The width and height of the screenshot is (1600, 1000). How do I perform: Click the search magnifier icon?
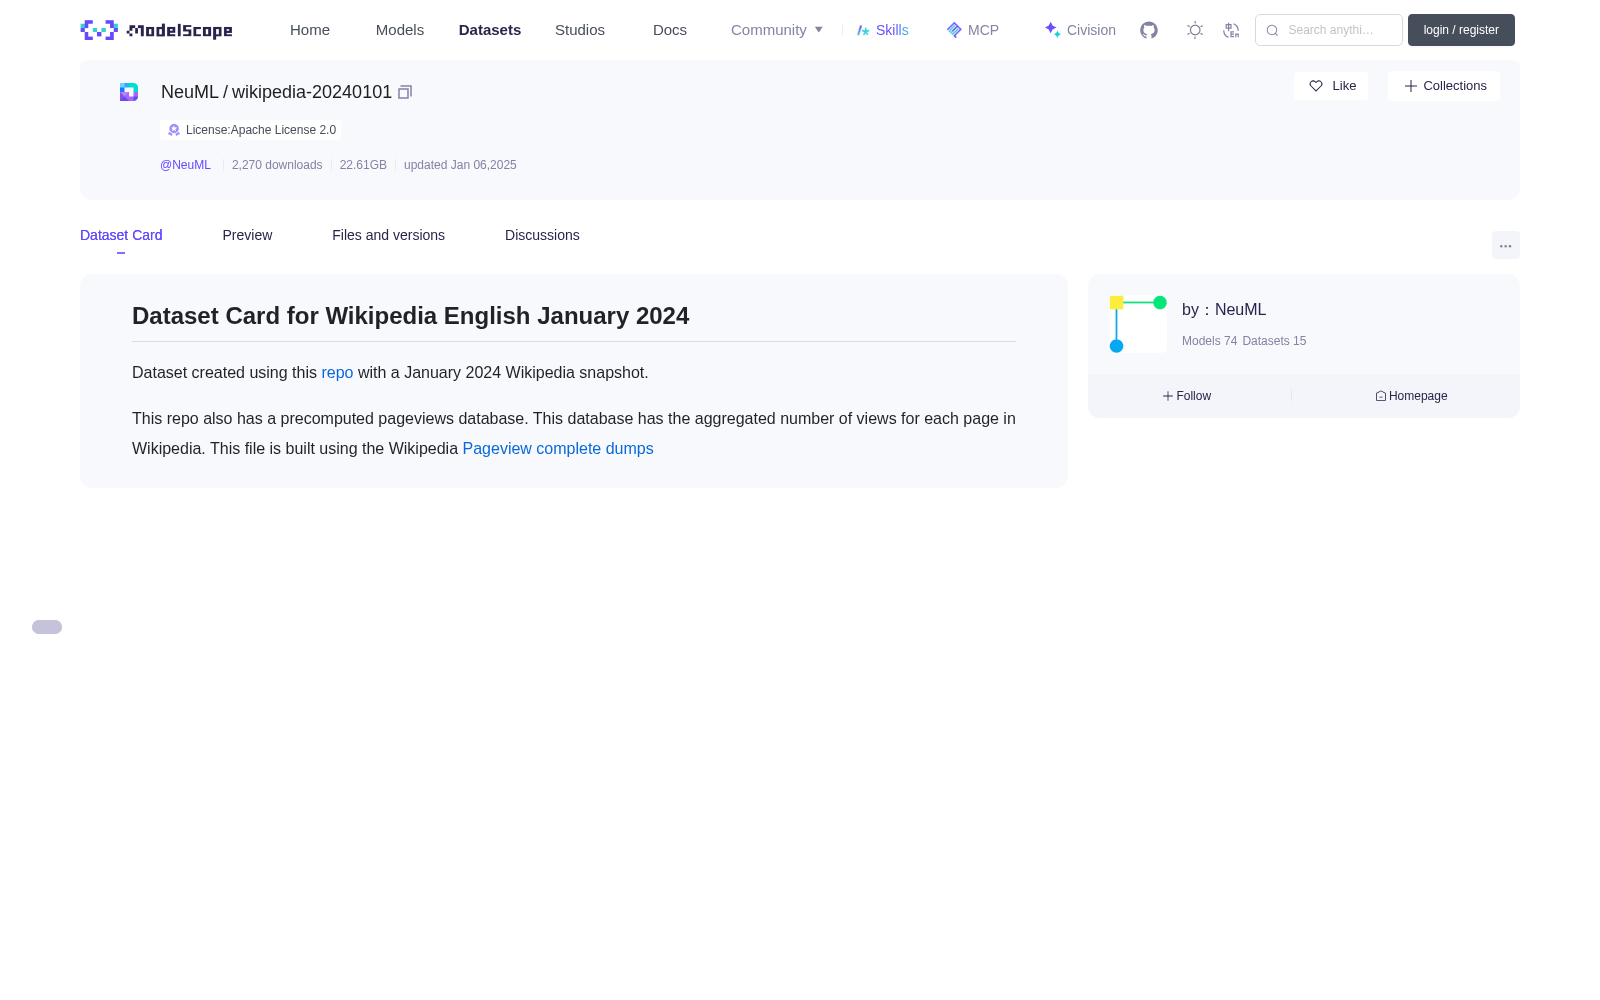(x=1272, y=30)
